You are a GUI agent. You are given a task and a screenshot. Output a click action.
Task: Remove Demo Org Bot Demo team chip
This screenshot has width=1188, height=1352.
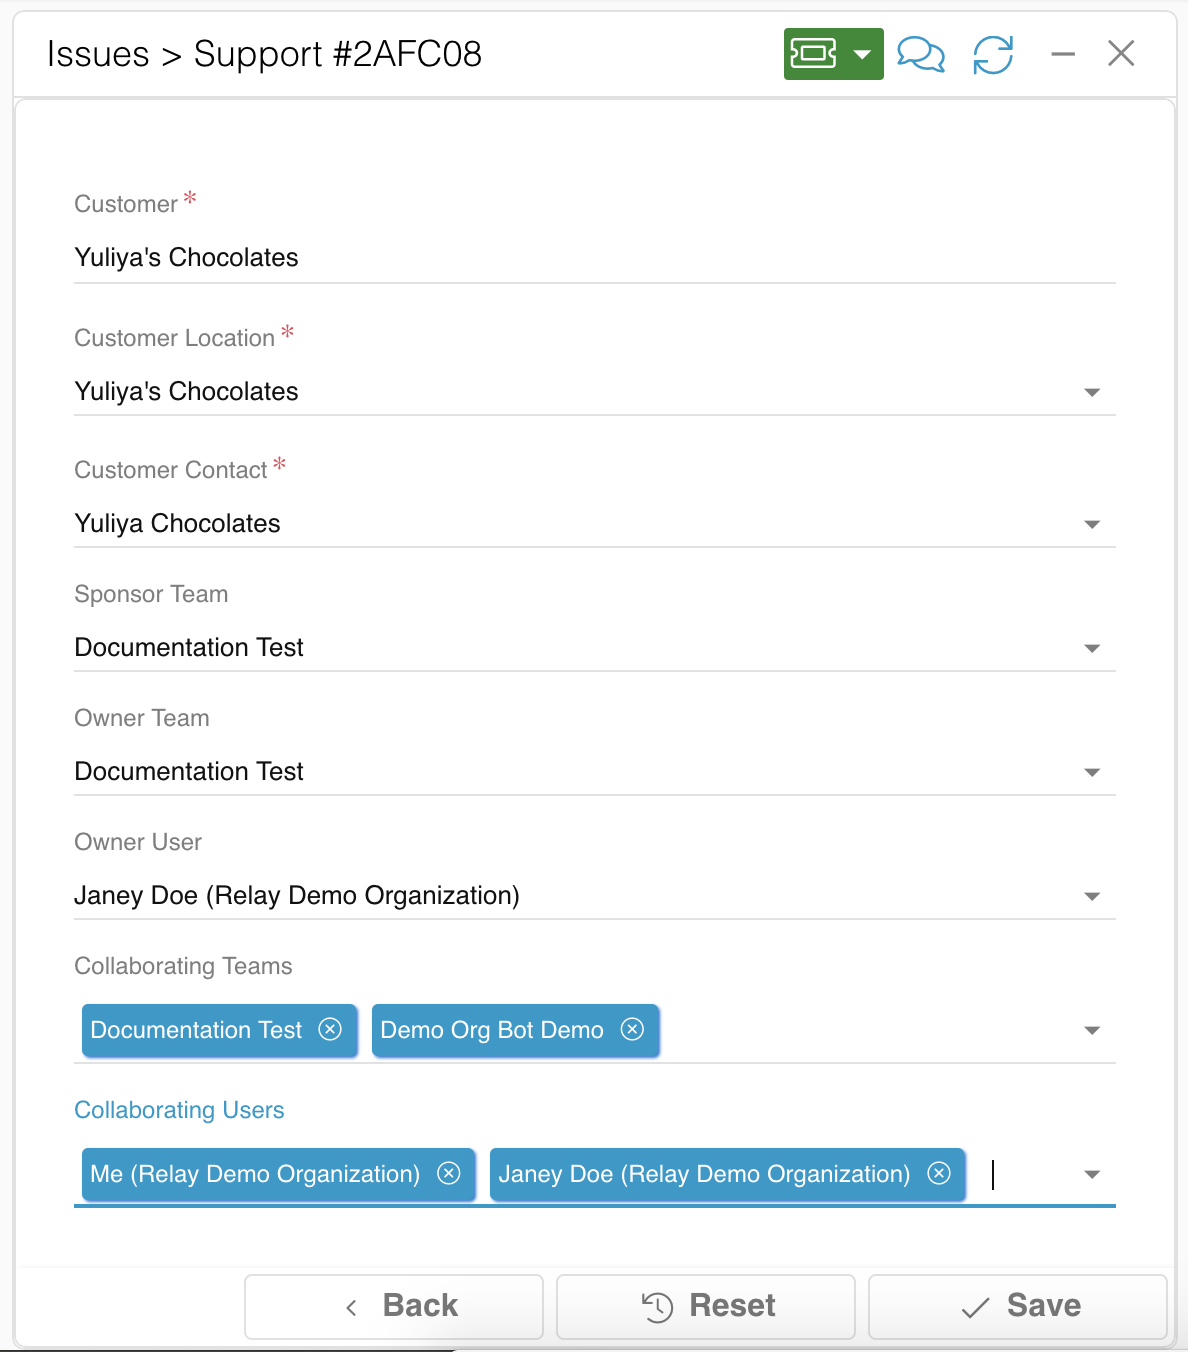point(632,1029)
